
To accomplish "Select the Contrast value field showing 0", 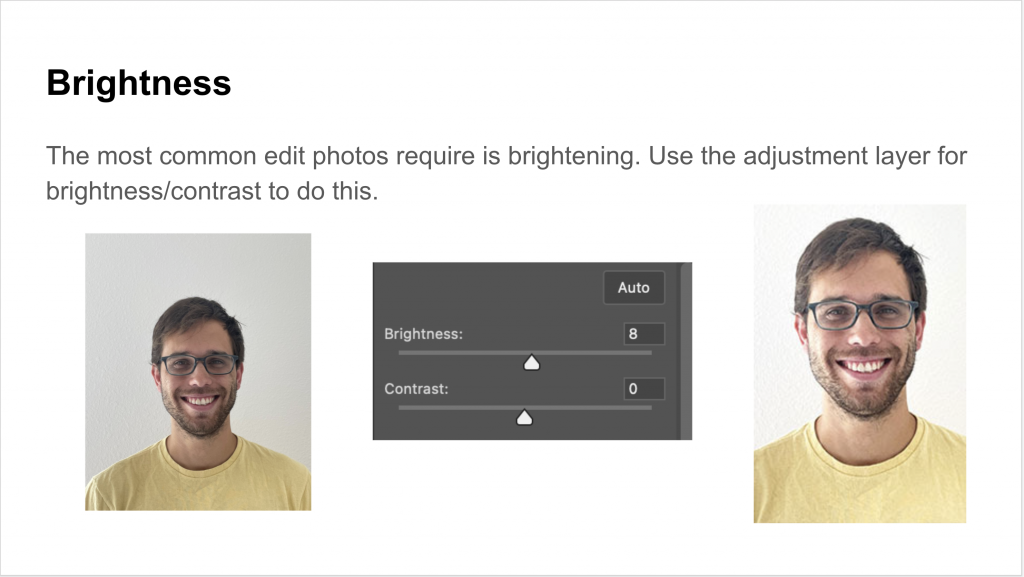I will (x=644, y=389).
